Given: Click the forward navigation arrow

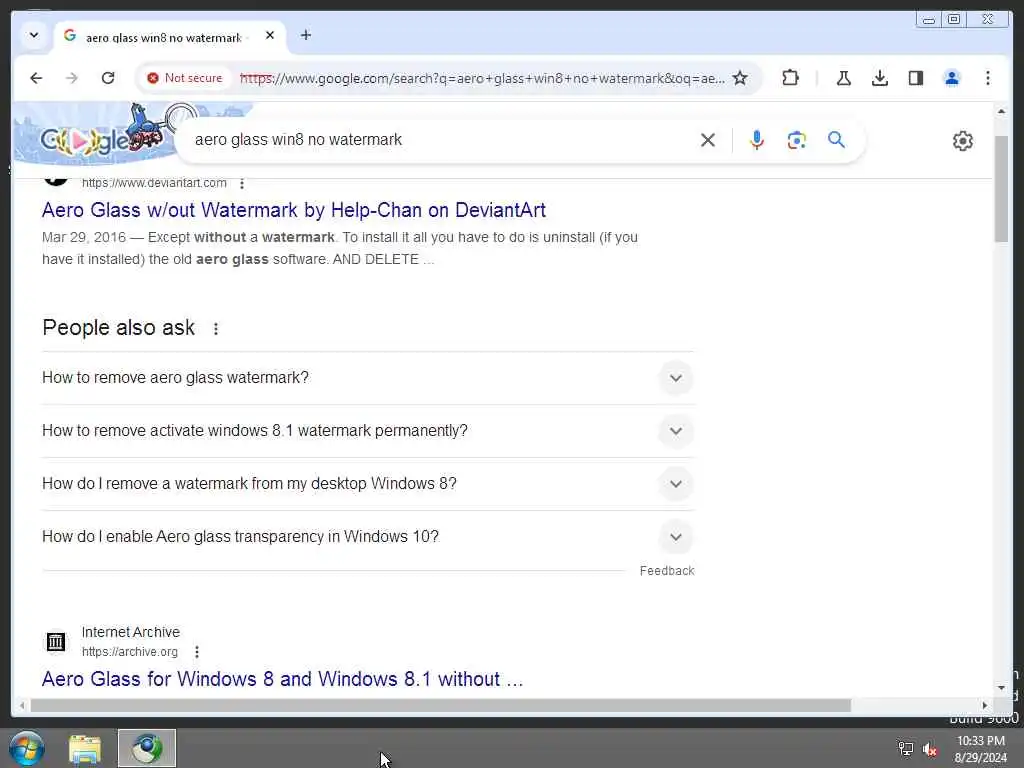Looking at the screenshot, I should pyautogui.click(x=72, y=78).
